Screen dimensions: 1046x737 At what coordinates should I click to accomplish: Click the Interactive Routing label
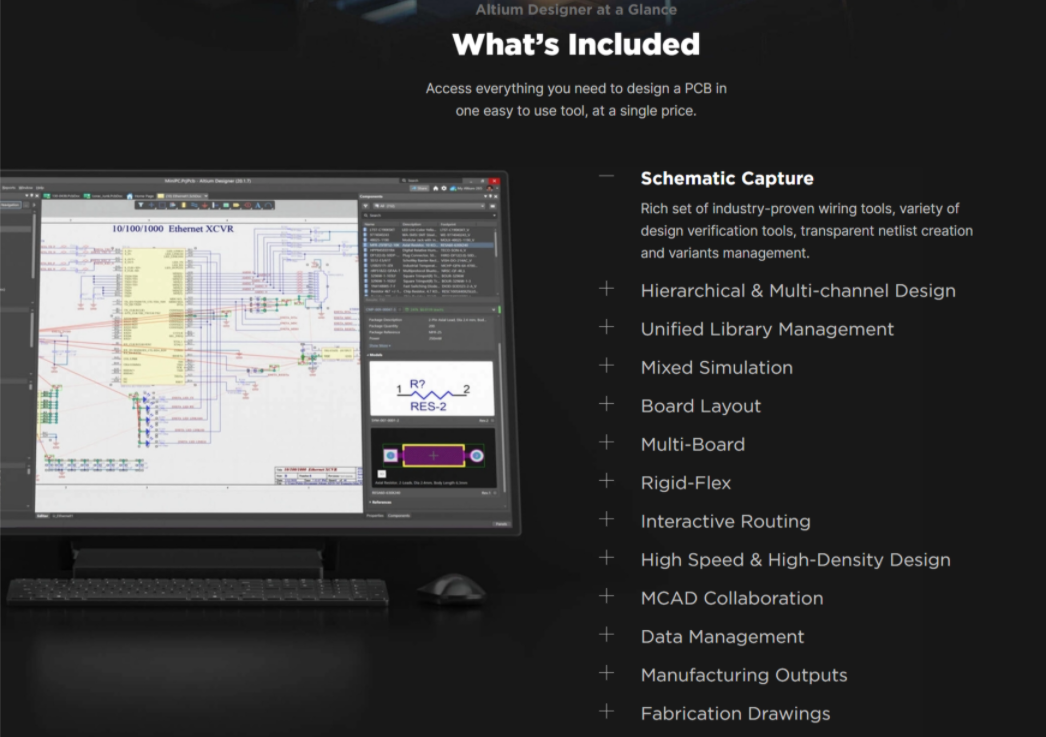click(726, 522)
